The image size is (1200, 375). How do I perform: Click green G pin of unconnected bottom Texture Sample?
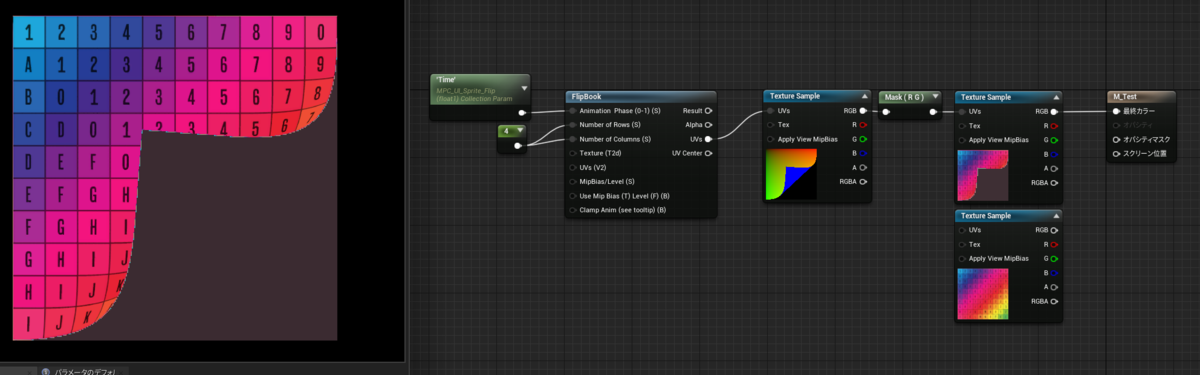pos(1054,258)
